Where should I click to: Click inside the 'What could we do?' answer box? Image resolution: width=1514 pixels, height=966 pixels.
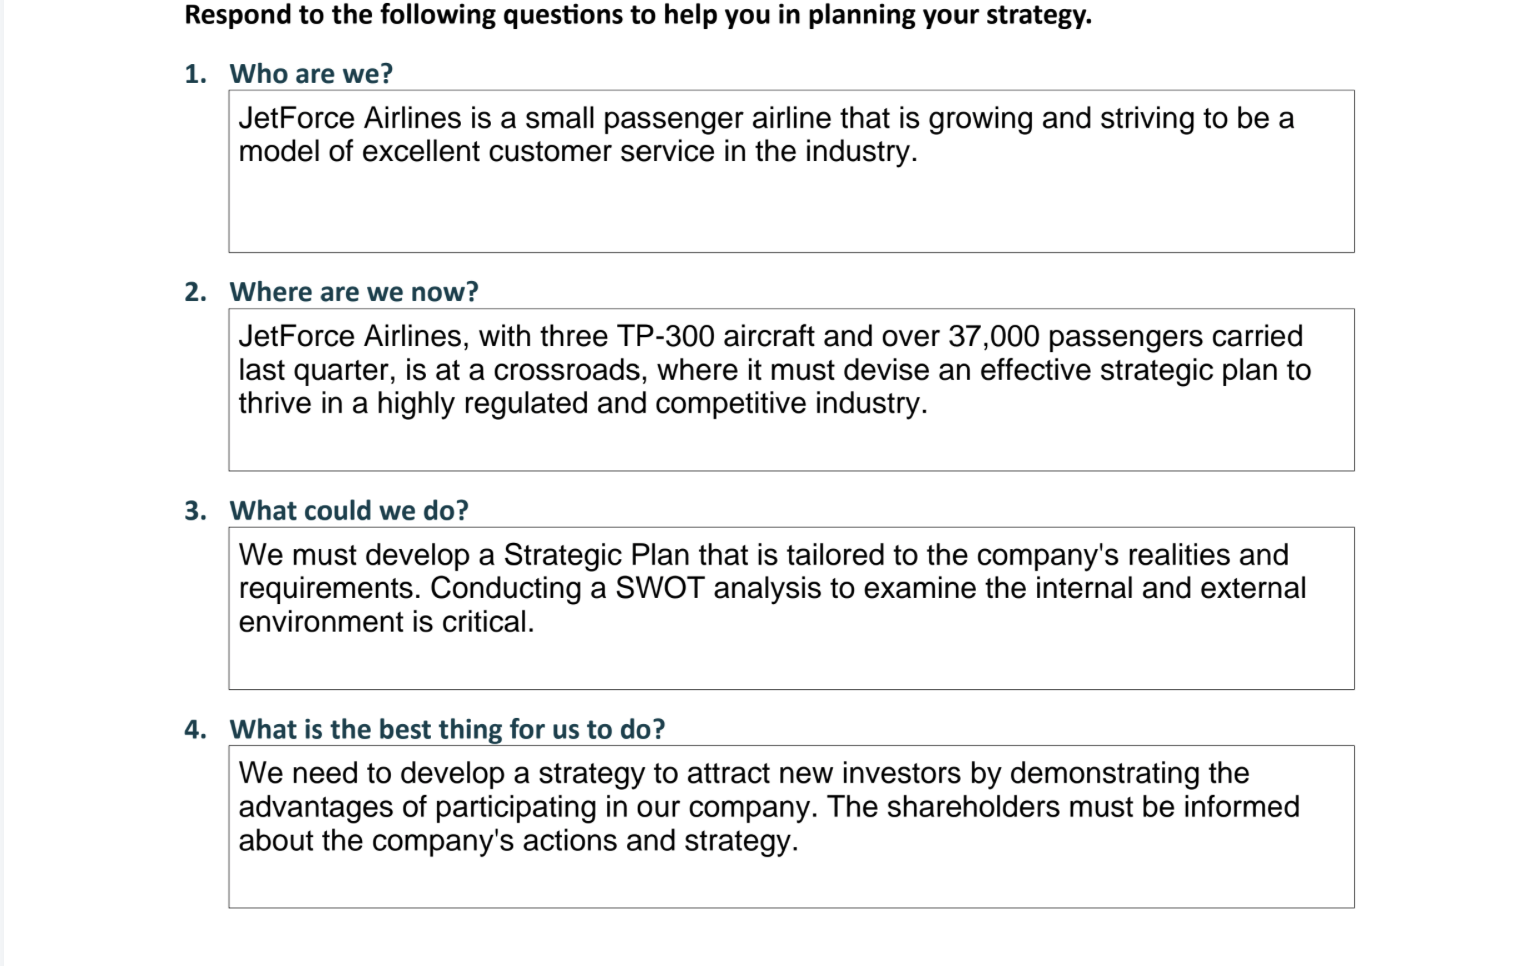pos(791,608)
